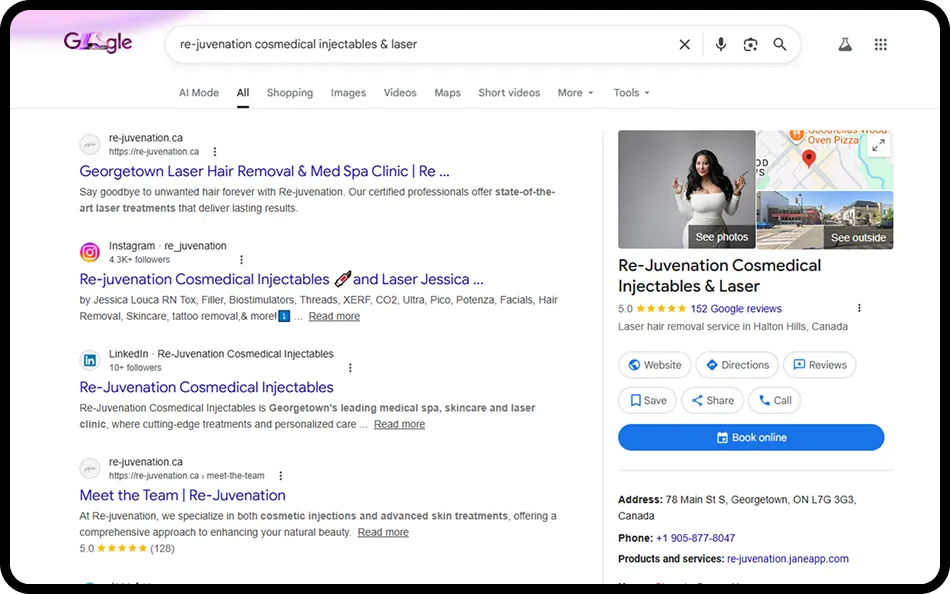Expand the Tools dropdown

point(631,93)
